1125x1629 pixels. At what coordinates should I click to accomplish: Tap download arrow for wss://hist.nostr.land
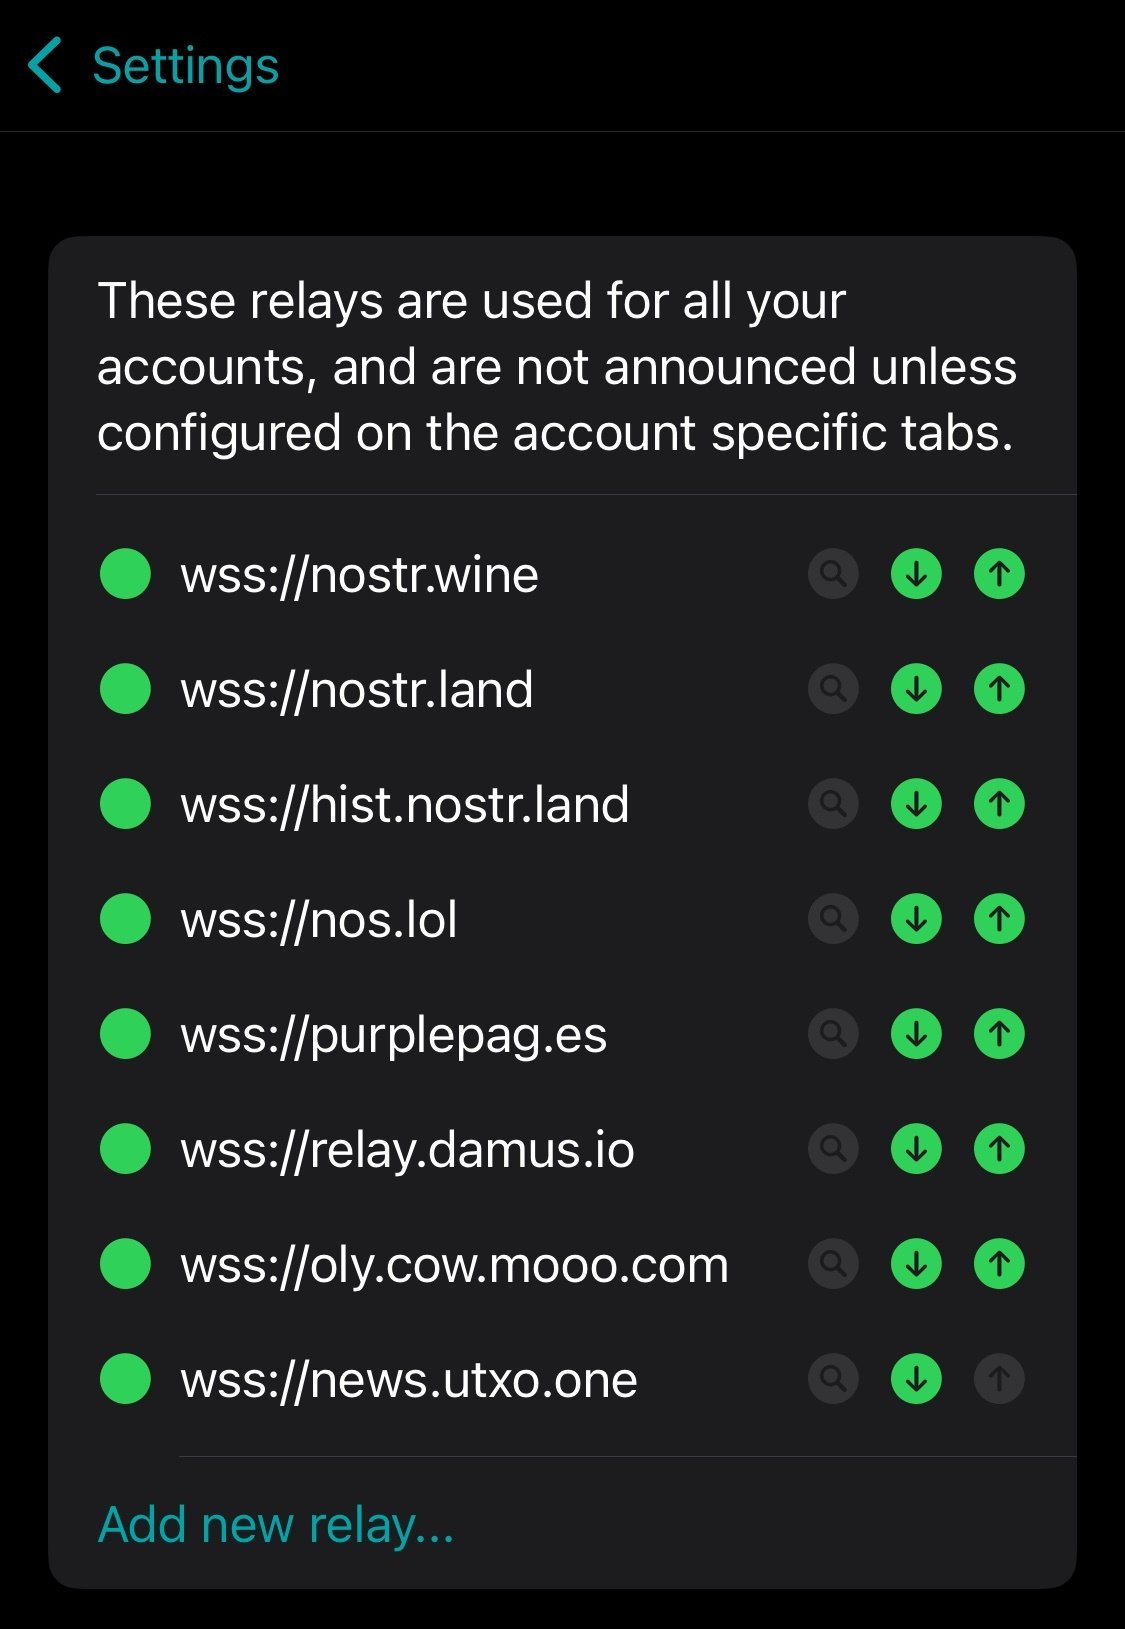pos(916,804)
